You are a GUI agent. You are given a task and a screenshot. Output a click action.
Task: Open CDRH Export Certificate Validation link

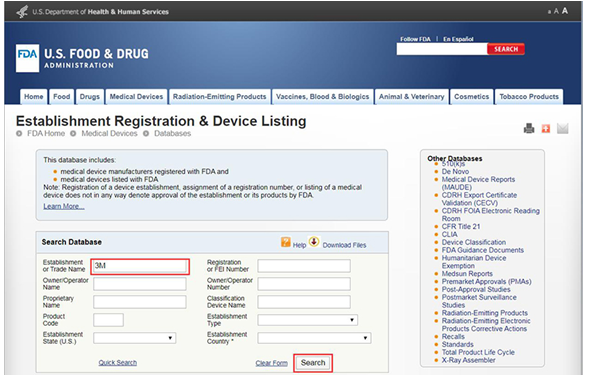pos(479,199)
